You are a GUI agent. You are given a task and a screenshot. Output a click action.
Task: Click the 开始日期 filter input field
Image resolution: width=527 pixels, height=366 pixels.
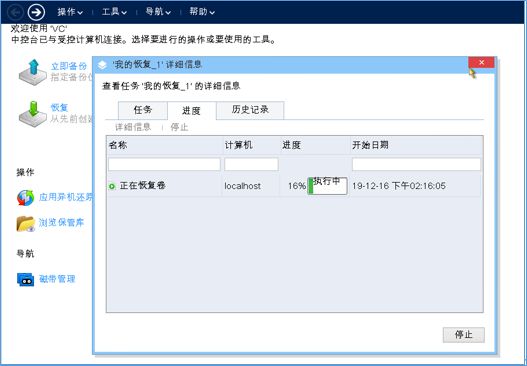tap(416, 164)
